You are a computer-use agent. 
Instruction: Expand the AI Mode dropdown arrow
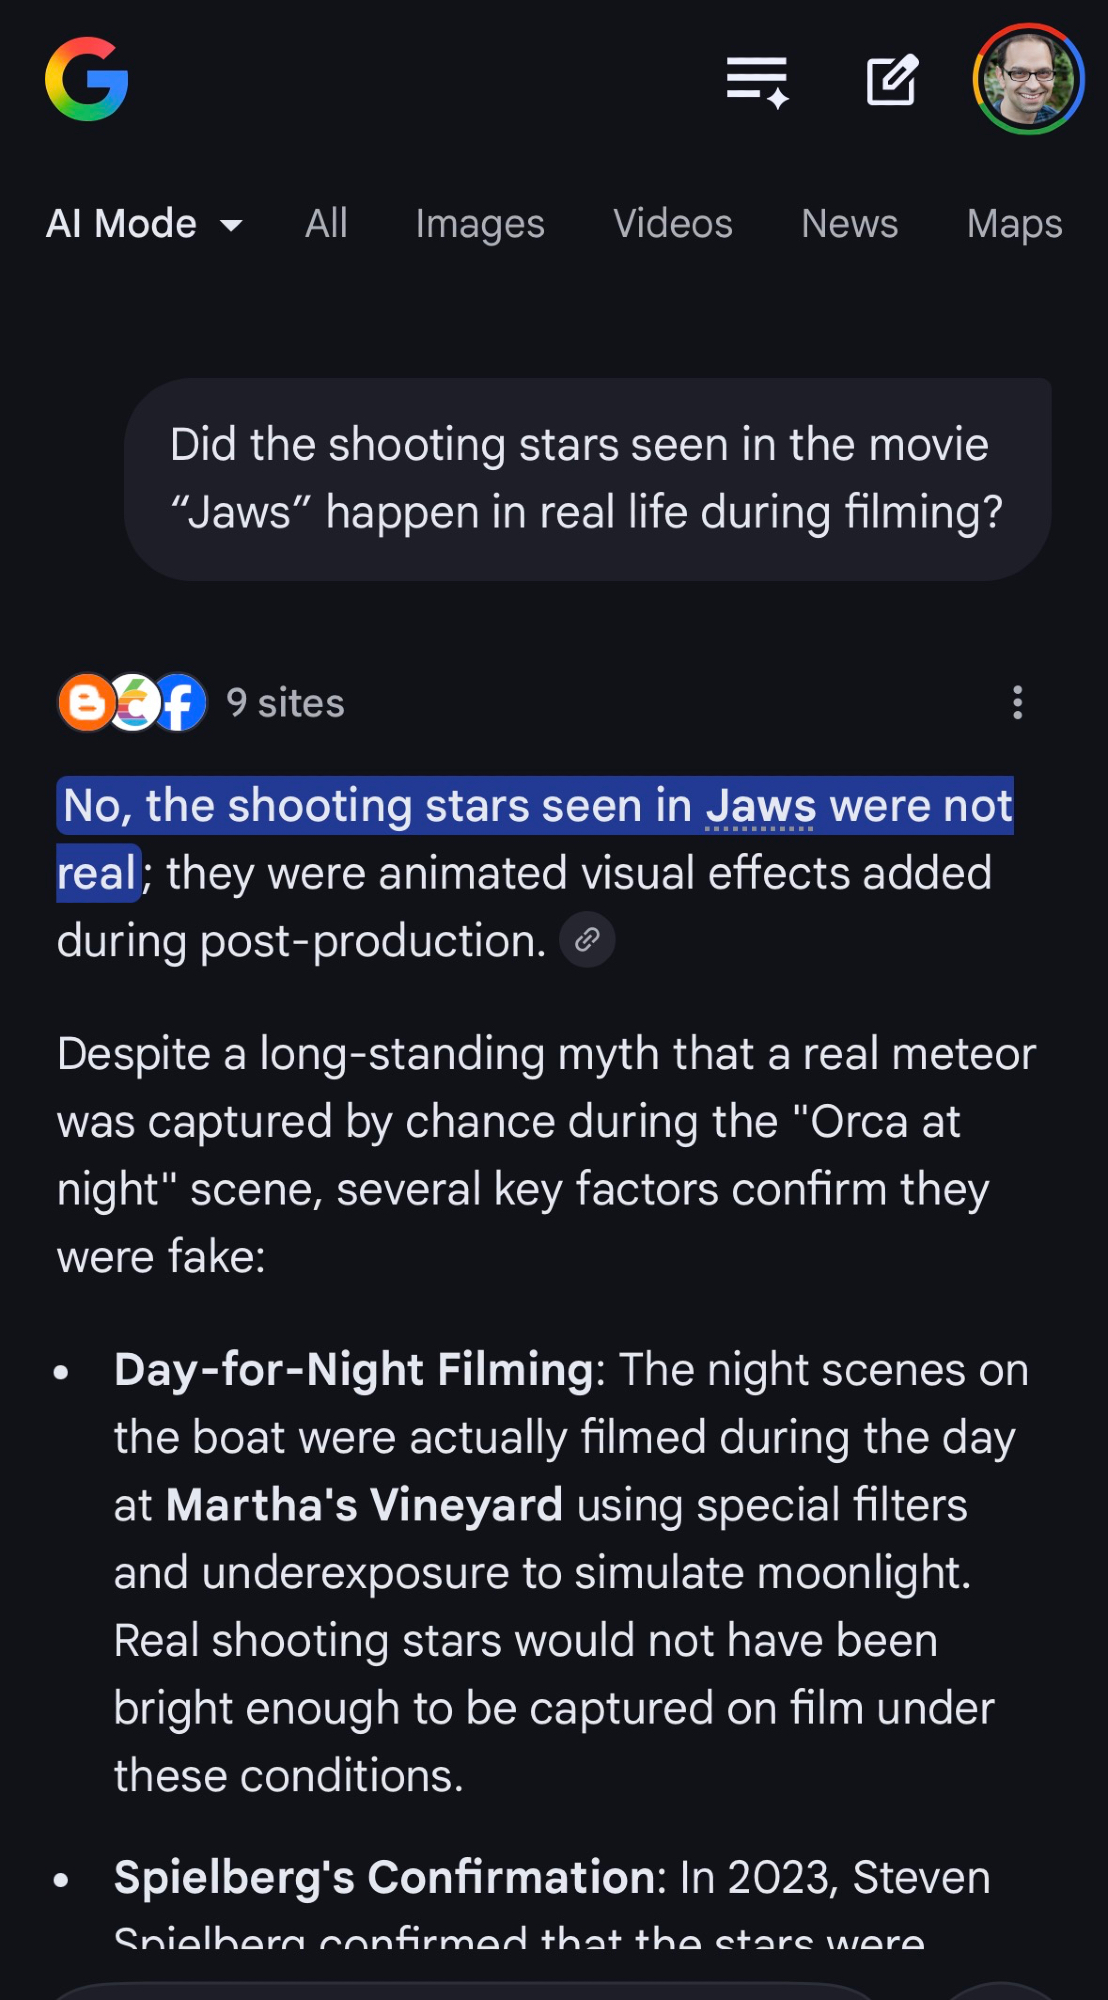coord(231,225)
